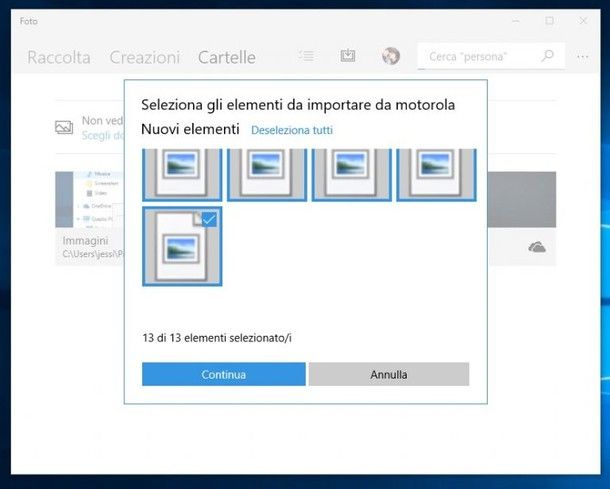Click the Import icon in toolbar
The image size is (610, 489).
coord(348,56)
